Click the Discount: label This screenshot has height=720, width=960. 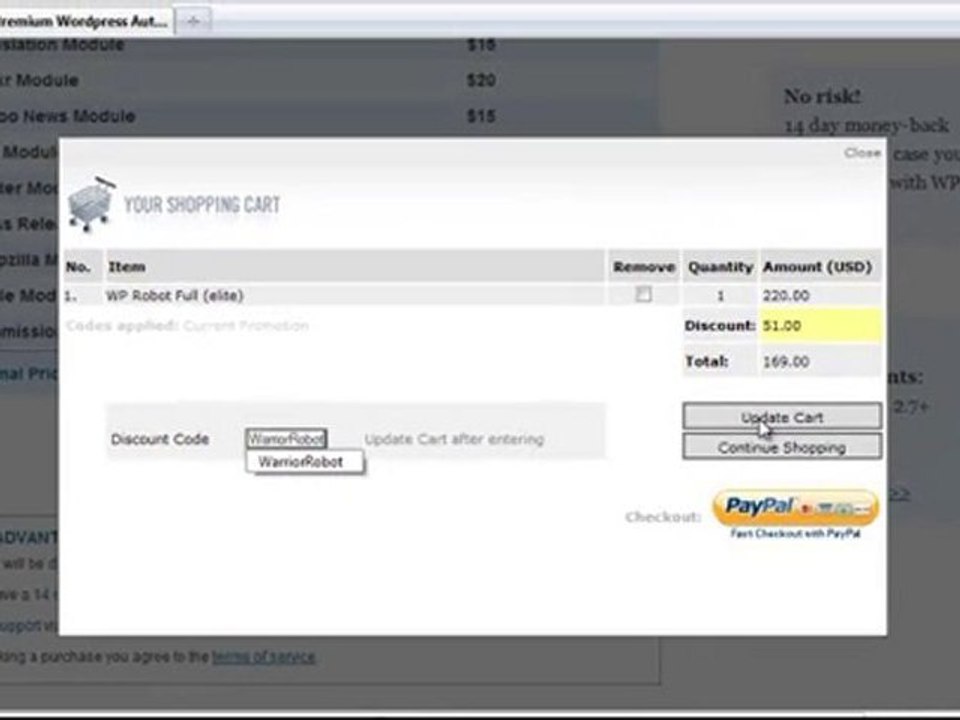720,326
